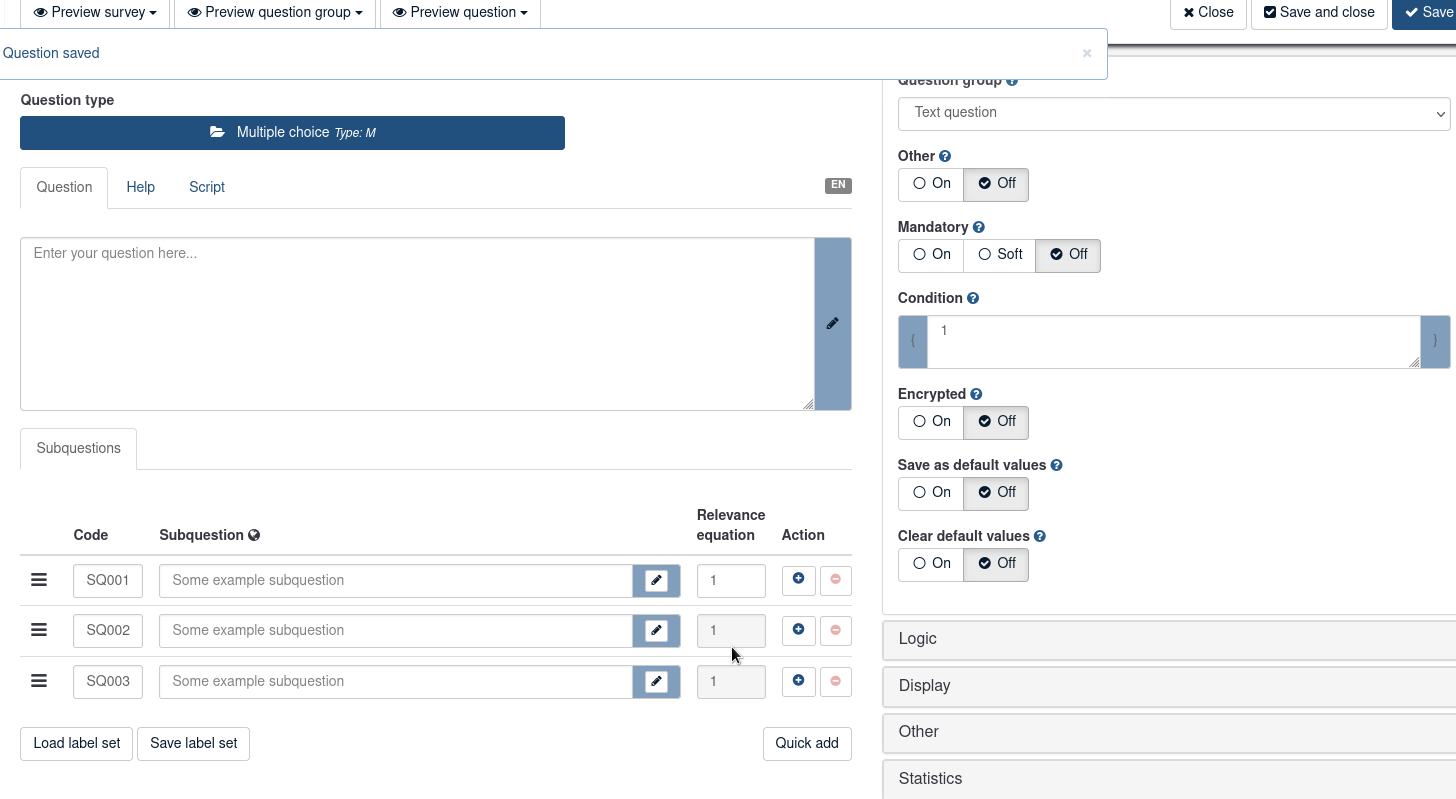
Task: Click help icon next to Mandatory label
Action: (x=979, y=228)
